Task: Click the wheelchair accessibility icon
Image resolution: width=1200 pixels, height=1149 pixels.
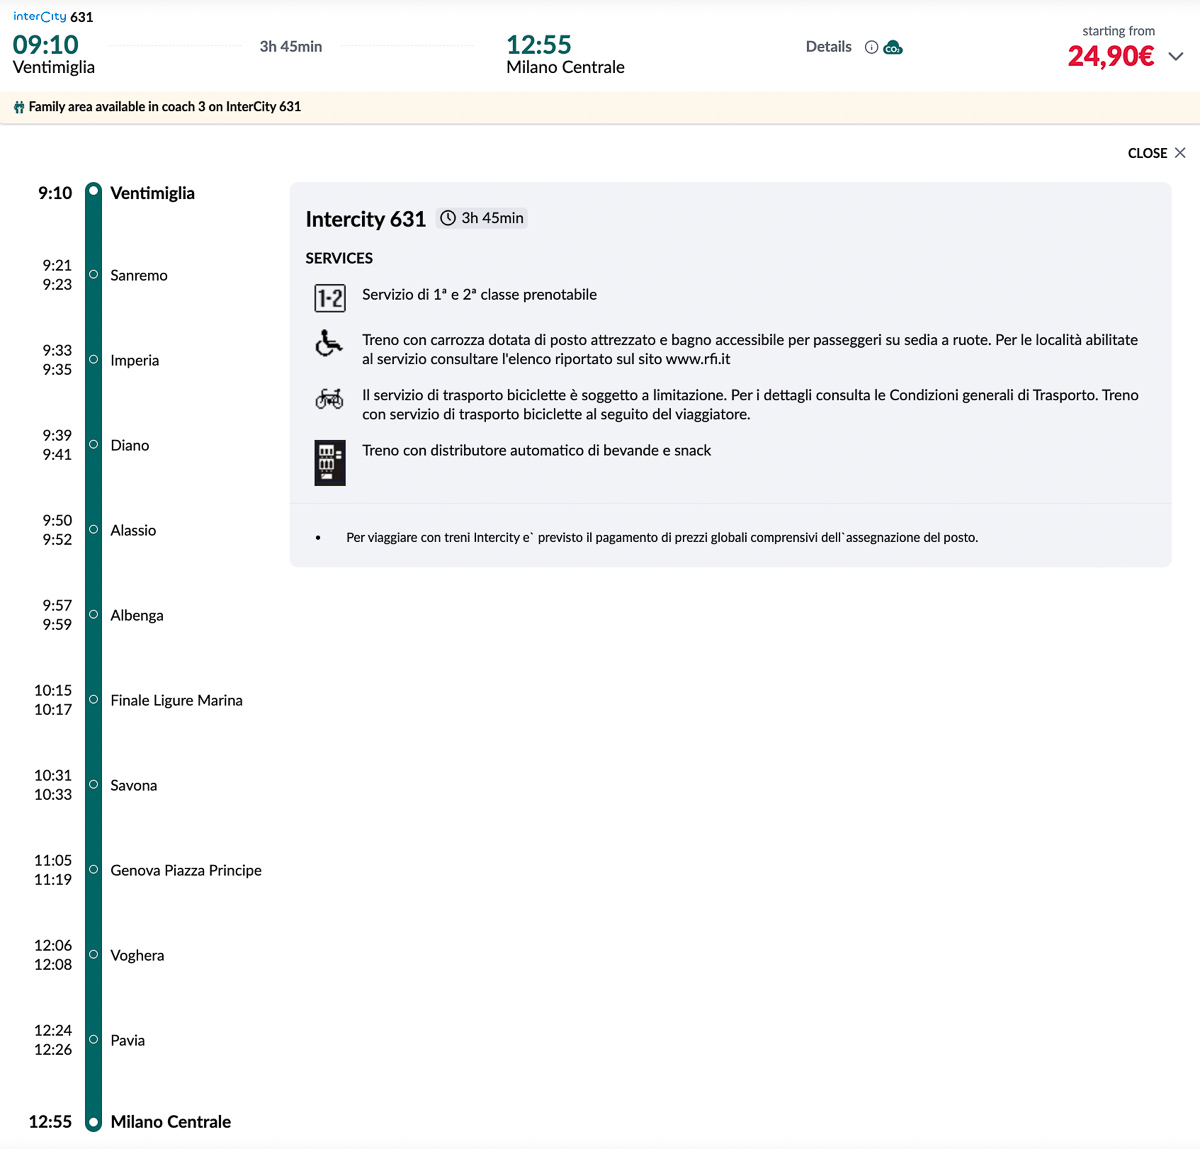Action: (329, 343)
